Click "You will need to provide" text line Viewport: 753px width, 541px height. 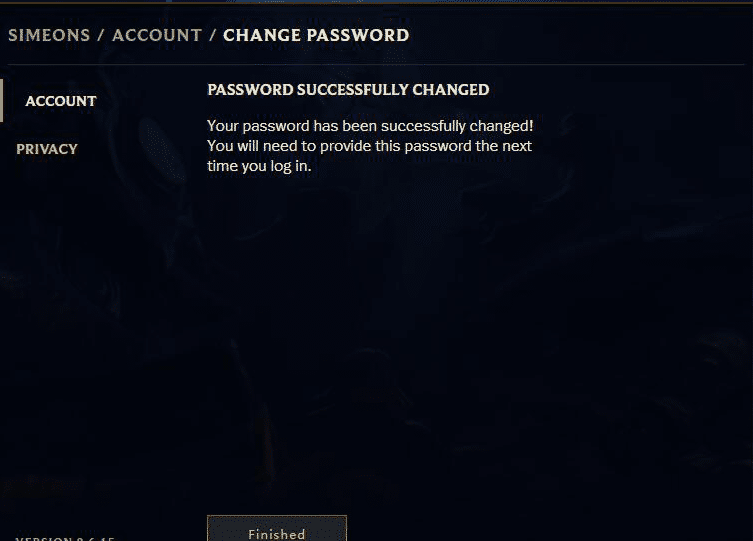(369, 146)
